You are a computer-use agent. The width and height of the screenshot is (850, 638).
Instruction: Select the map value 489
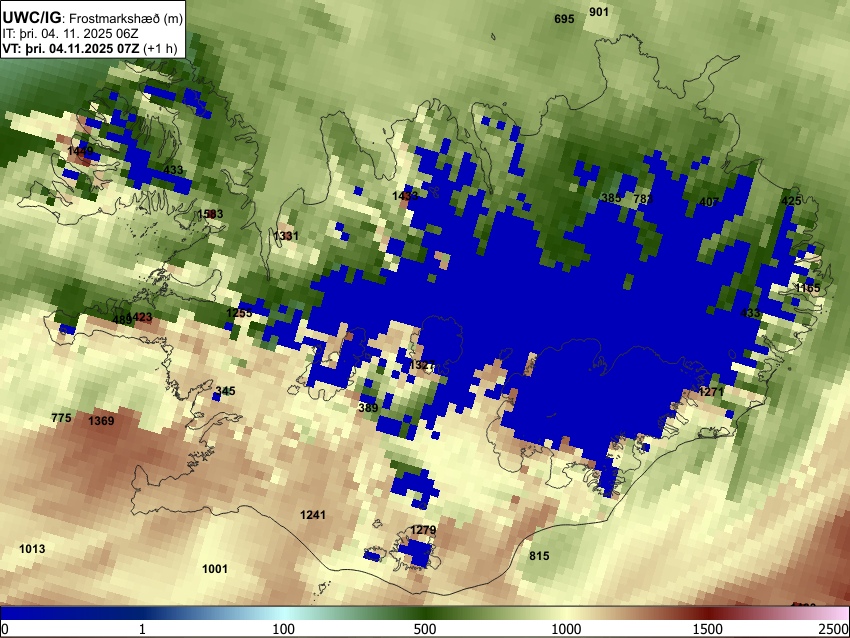point(122,319)
